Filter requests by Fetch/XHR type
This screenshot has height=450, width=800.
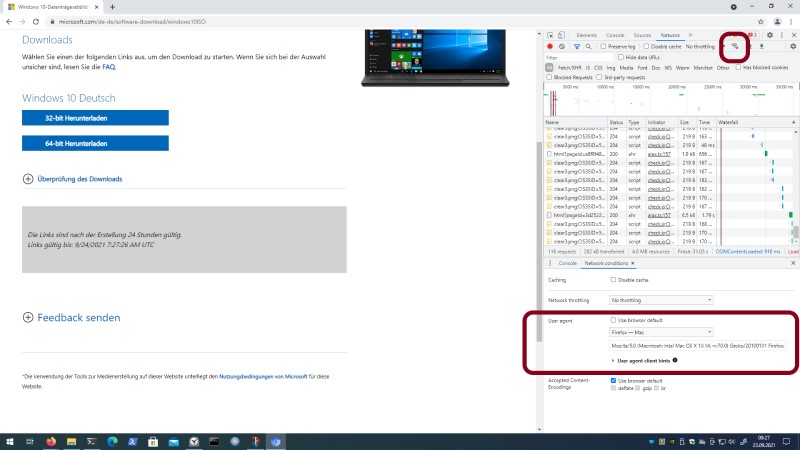pos(569,67)
